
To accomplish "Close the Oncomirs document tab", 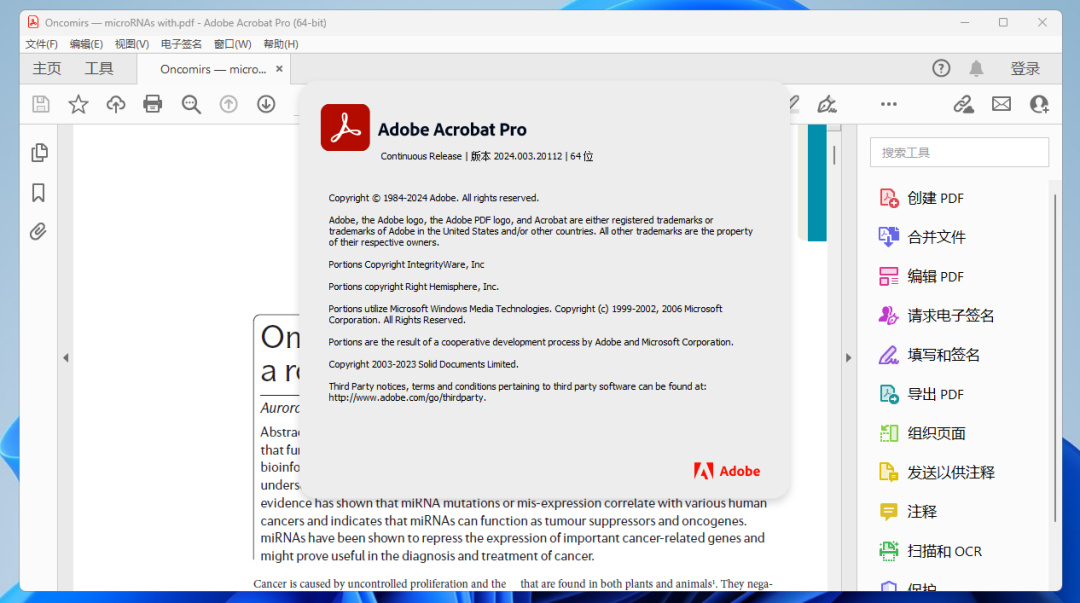I will 279,69.
